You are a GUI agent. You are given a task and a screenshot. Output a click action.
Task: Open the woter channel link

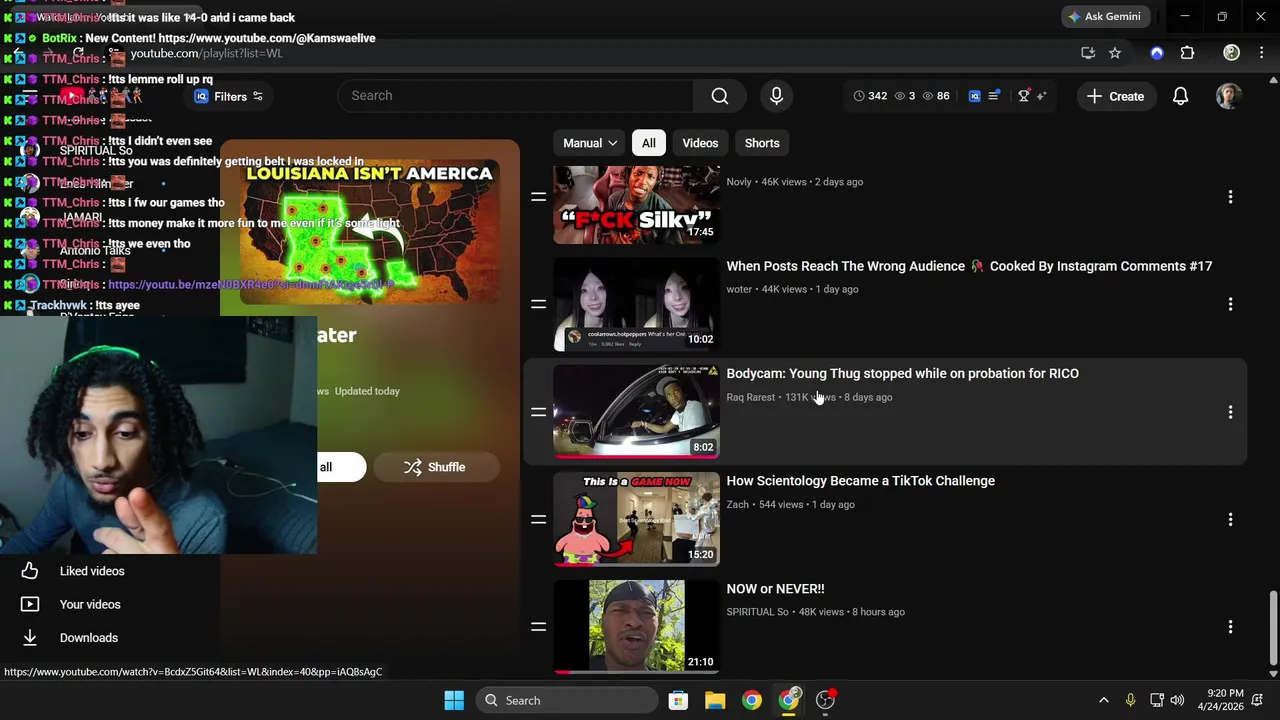tap(739, 289)
